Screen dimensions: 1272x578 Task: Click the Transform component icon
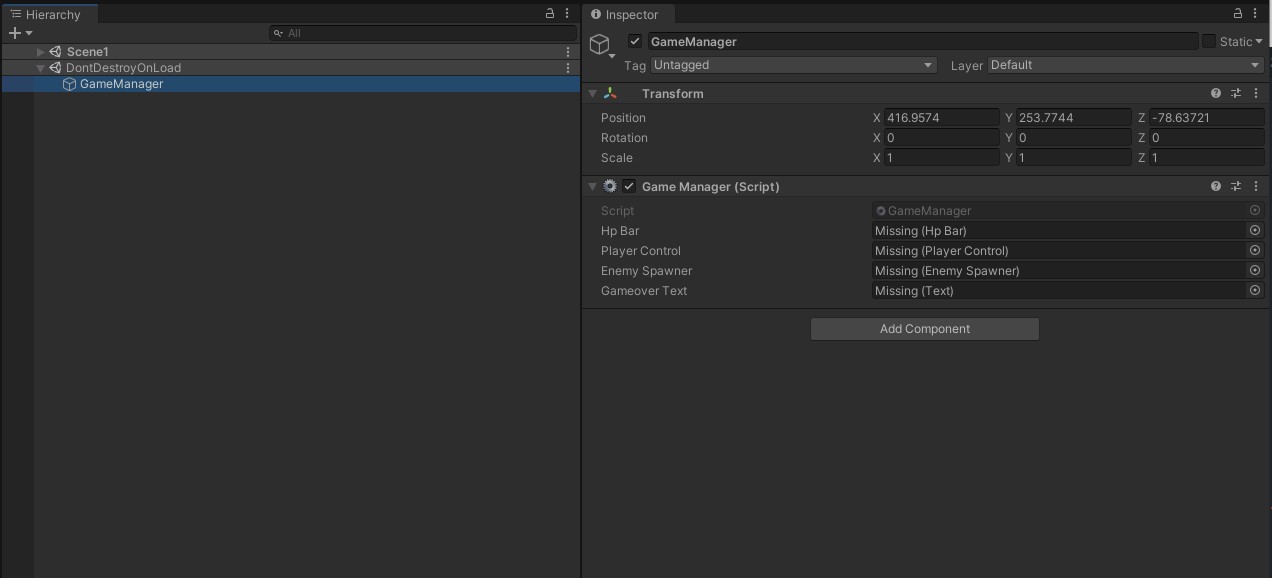tap(611, 93)
